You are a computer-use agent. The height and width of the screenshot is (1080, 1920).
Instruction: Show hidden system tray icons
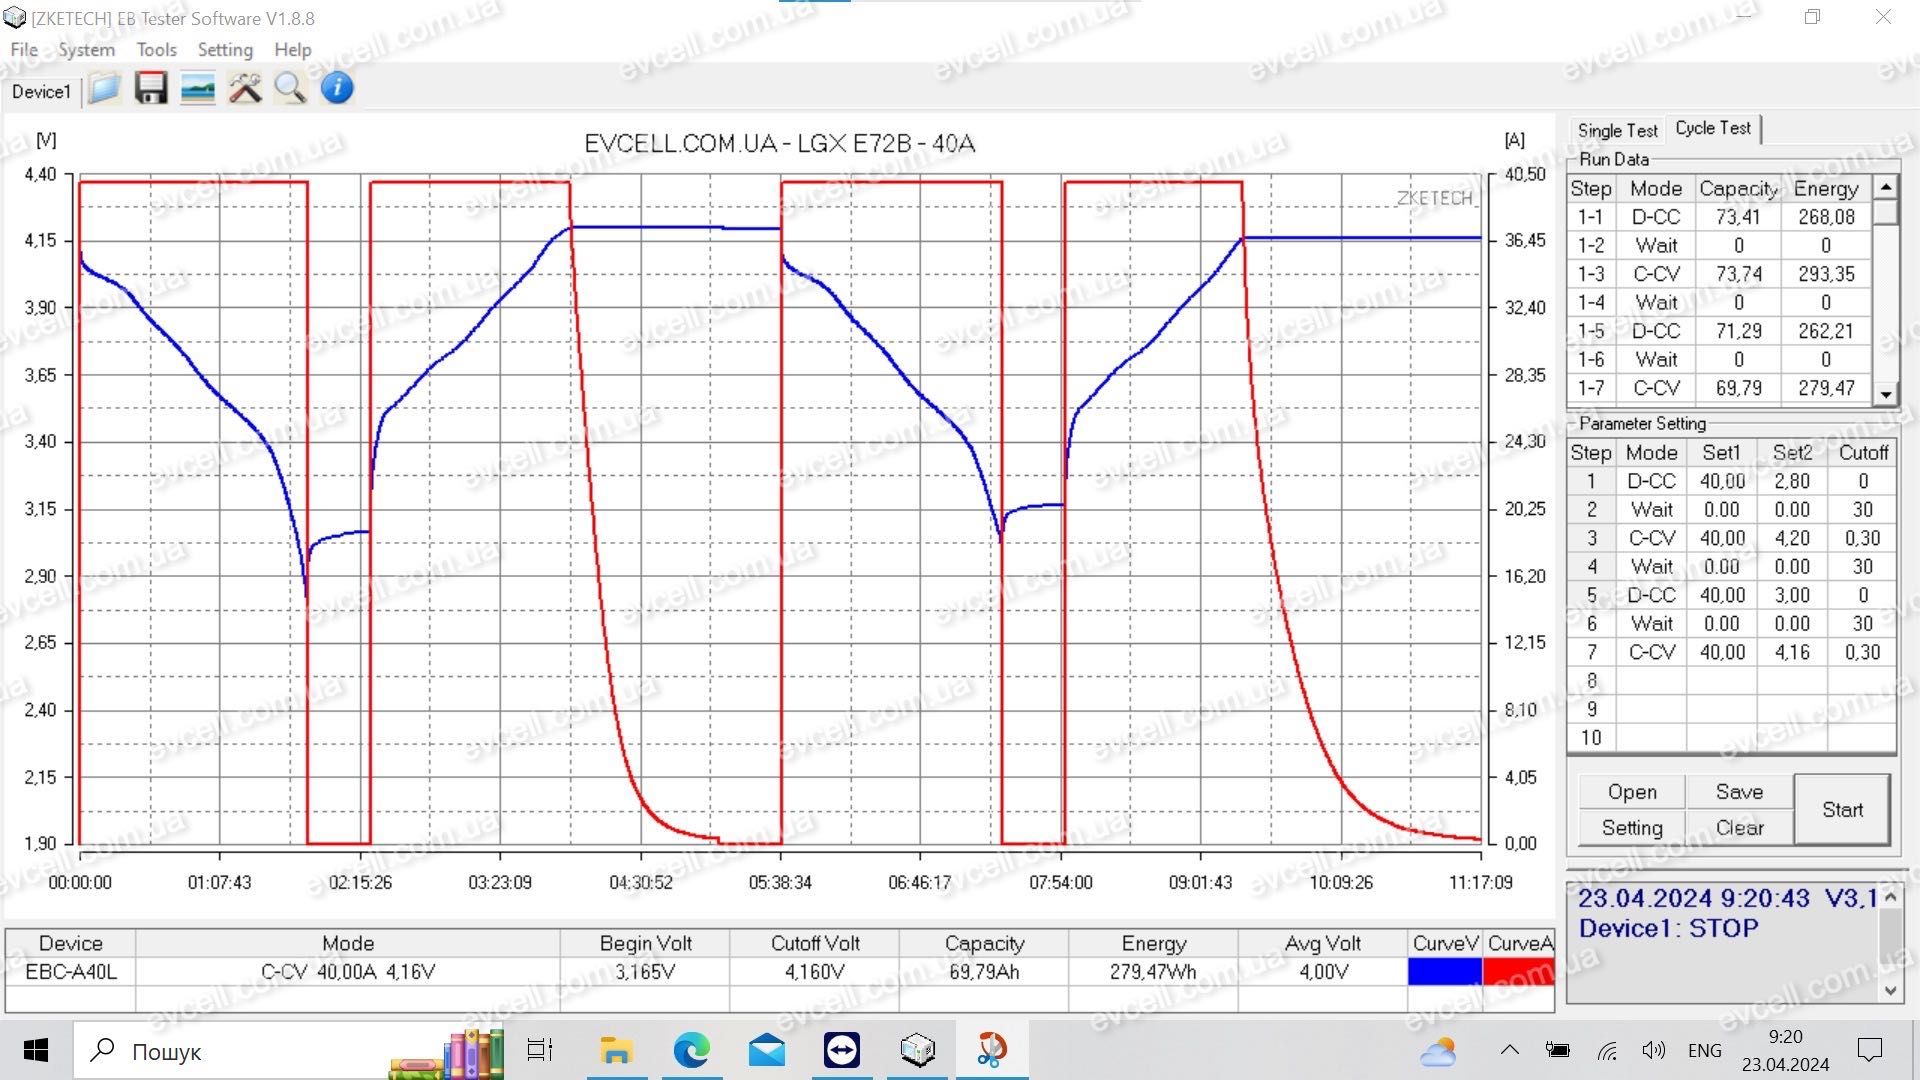coord(1510,1050)
